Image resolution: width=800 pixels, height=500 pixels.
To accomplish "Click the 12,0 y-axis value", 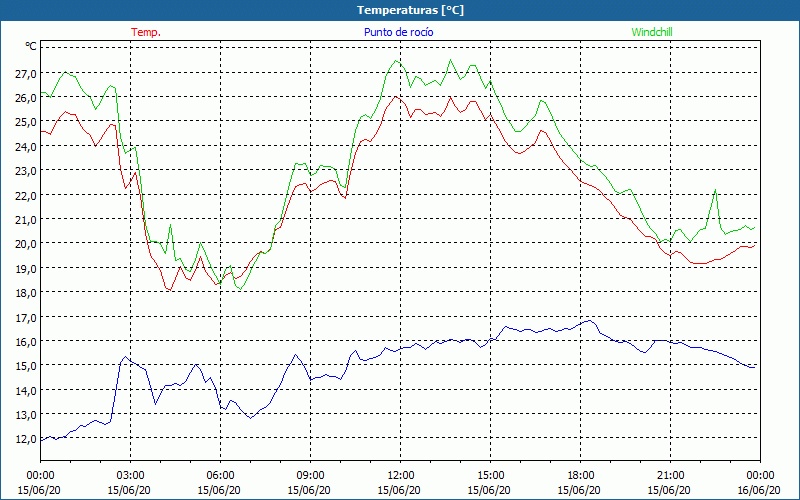I will (x=25, y=439).
